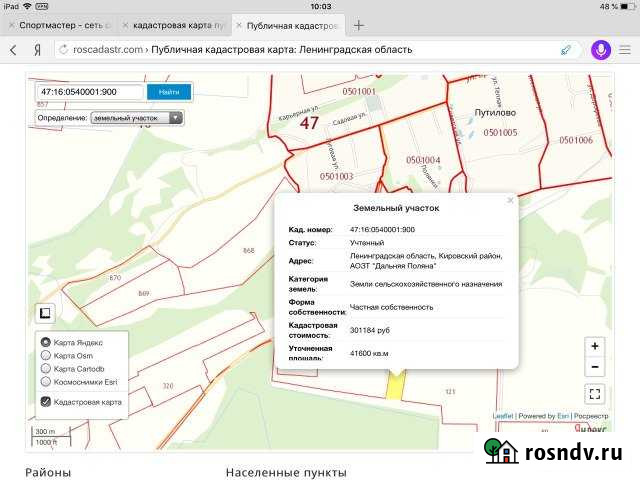Open the Leaflet attribution link
Screen dimensions: 640x480
tap(502, 416)
